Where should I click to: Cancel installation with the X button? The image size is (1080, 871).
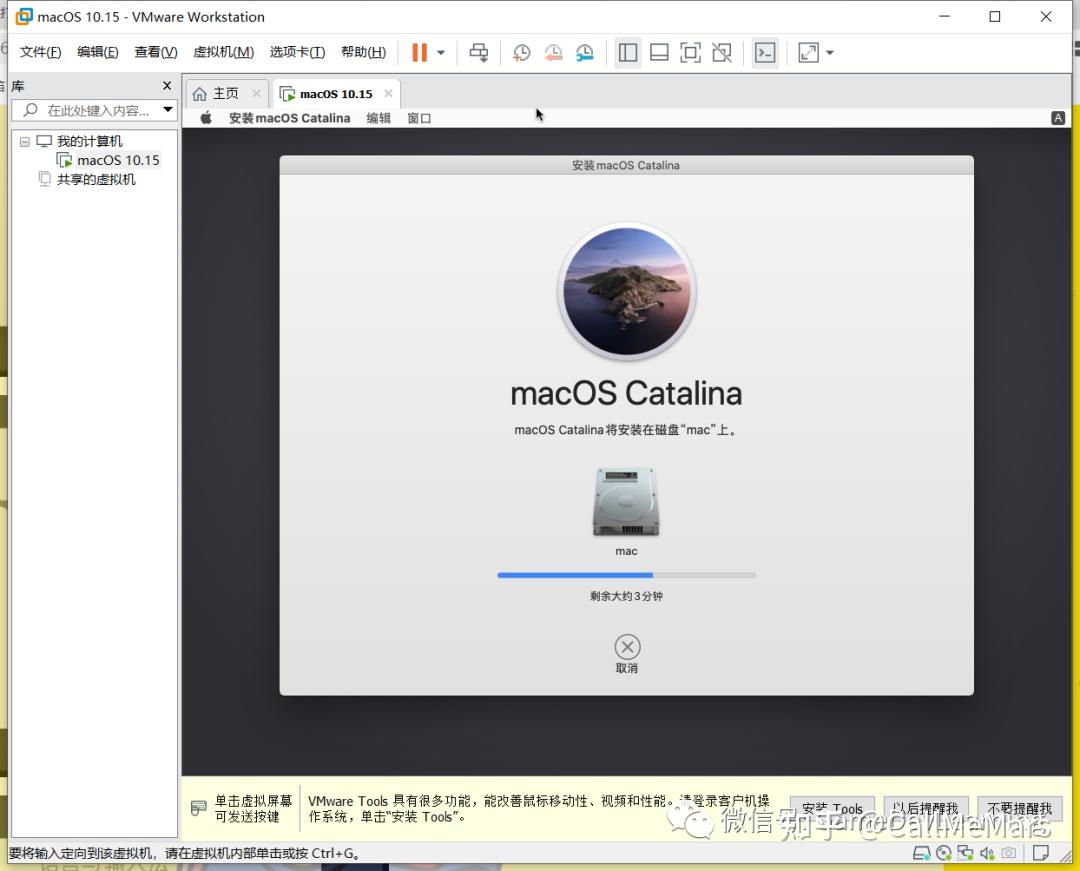[x=627, y=647]
